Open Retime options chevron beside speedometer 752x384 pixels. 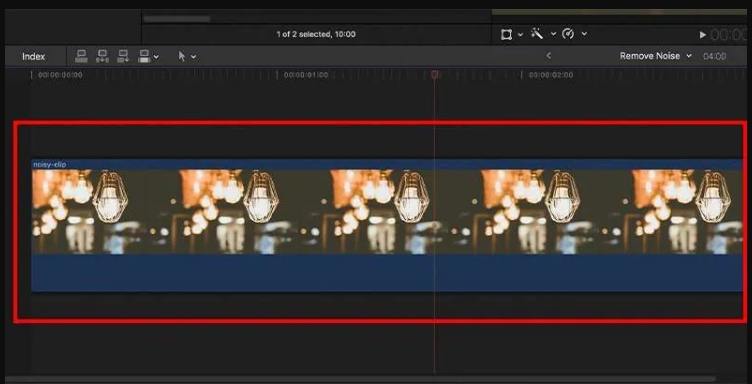(x=584, y=34)
